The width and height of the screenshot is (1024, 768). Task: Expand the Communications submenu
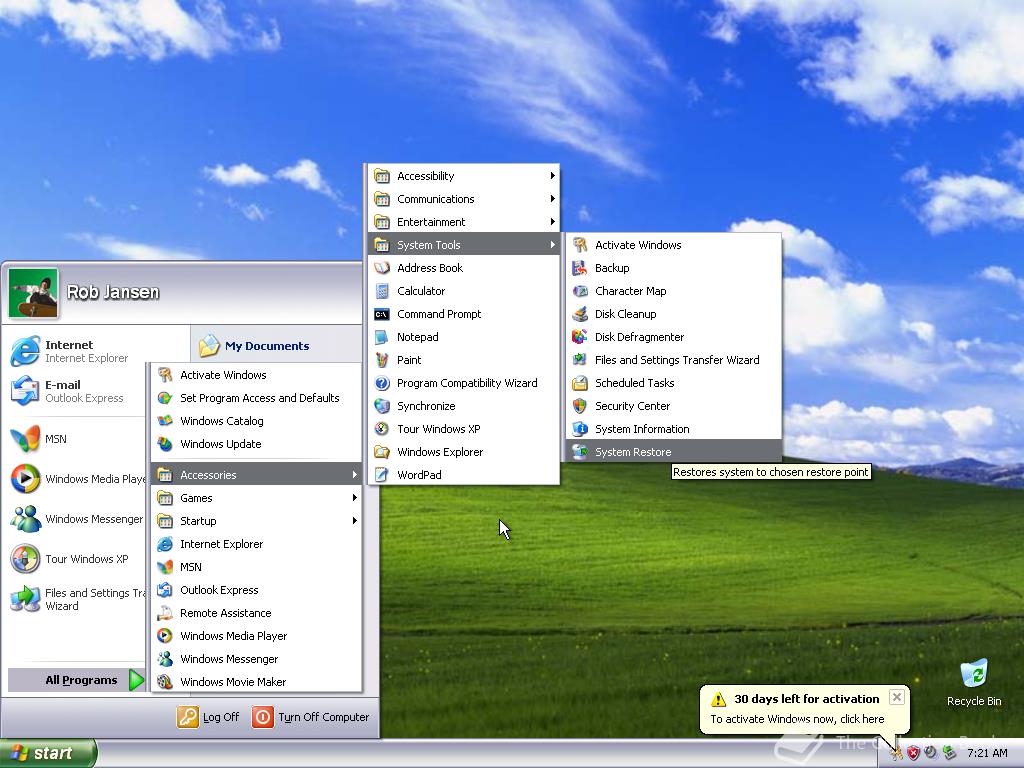click(x=463, y=199)
